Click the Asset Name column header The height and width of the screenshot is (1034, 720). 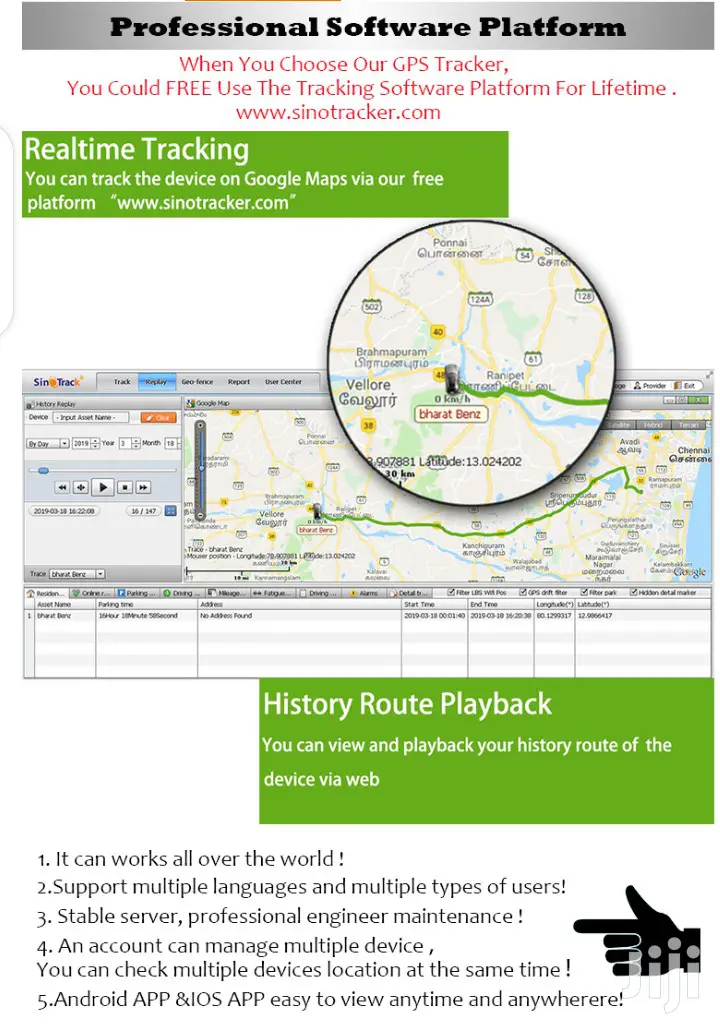tap(65, 605)
